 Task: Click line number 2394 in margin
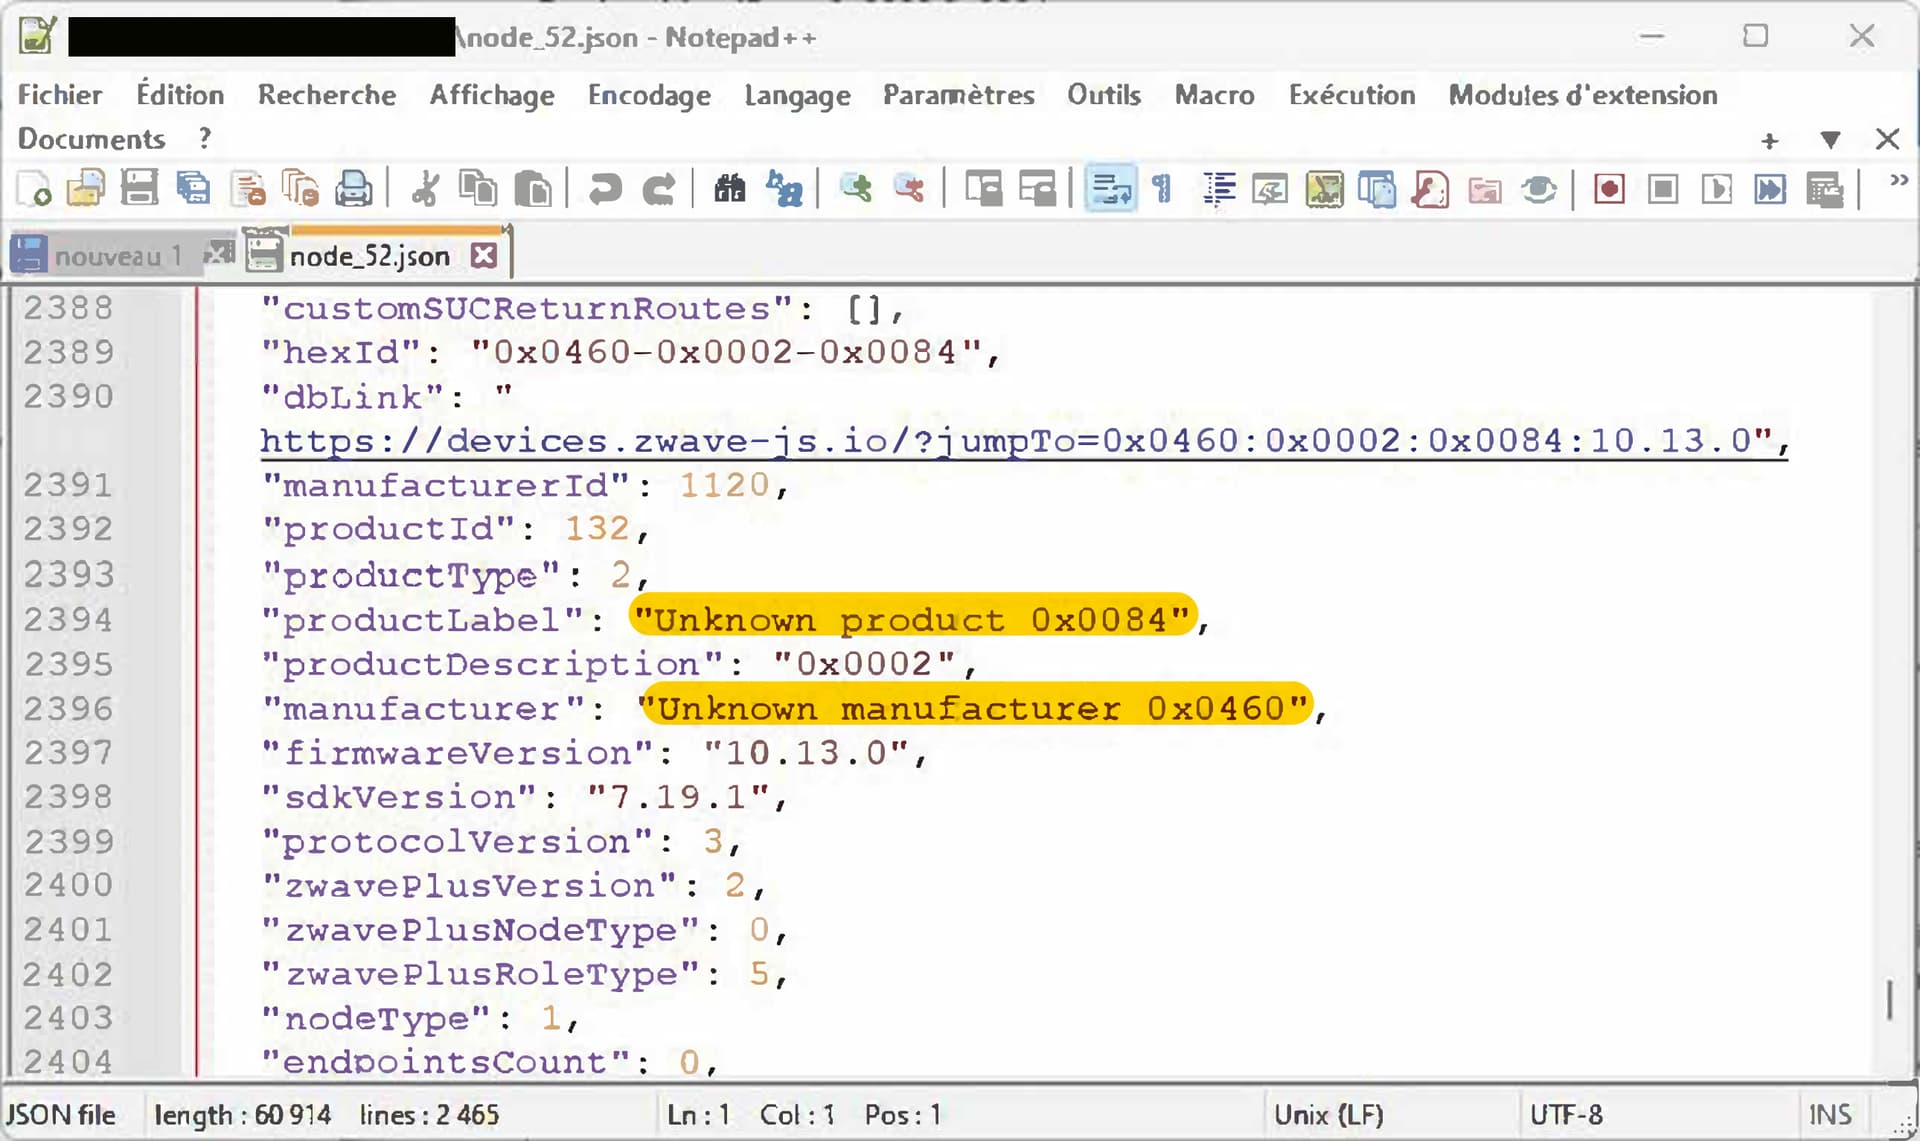coord(69,620)
